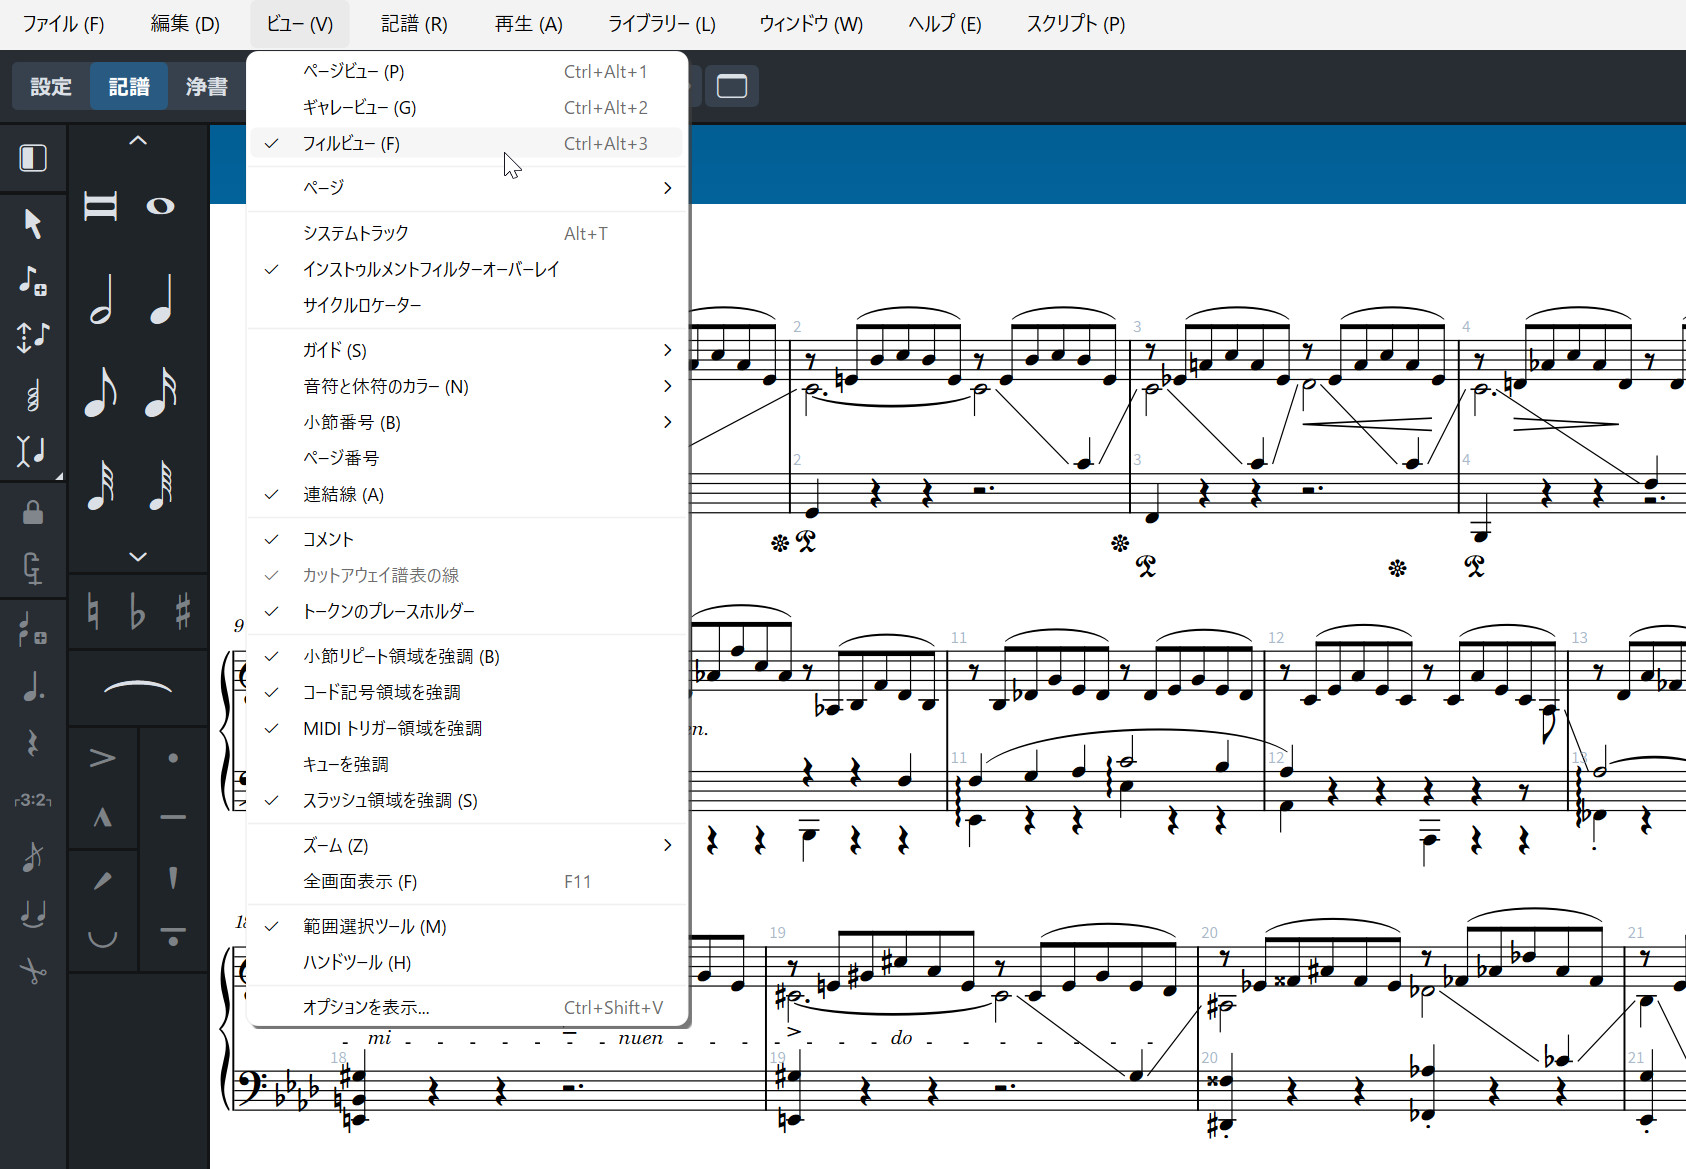The height and width of the screenshot is (1169, 1686).
Task: Enable 範囲選択ツール (M)
Action: click(467, 927)
